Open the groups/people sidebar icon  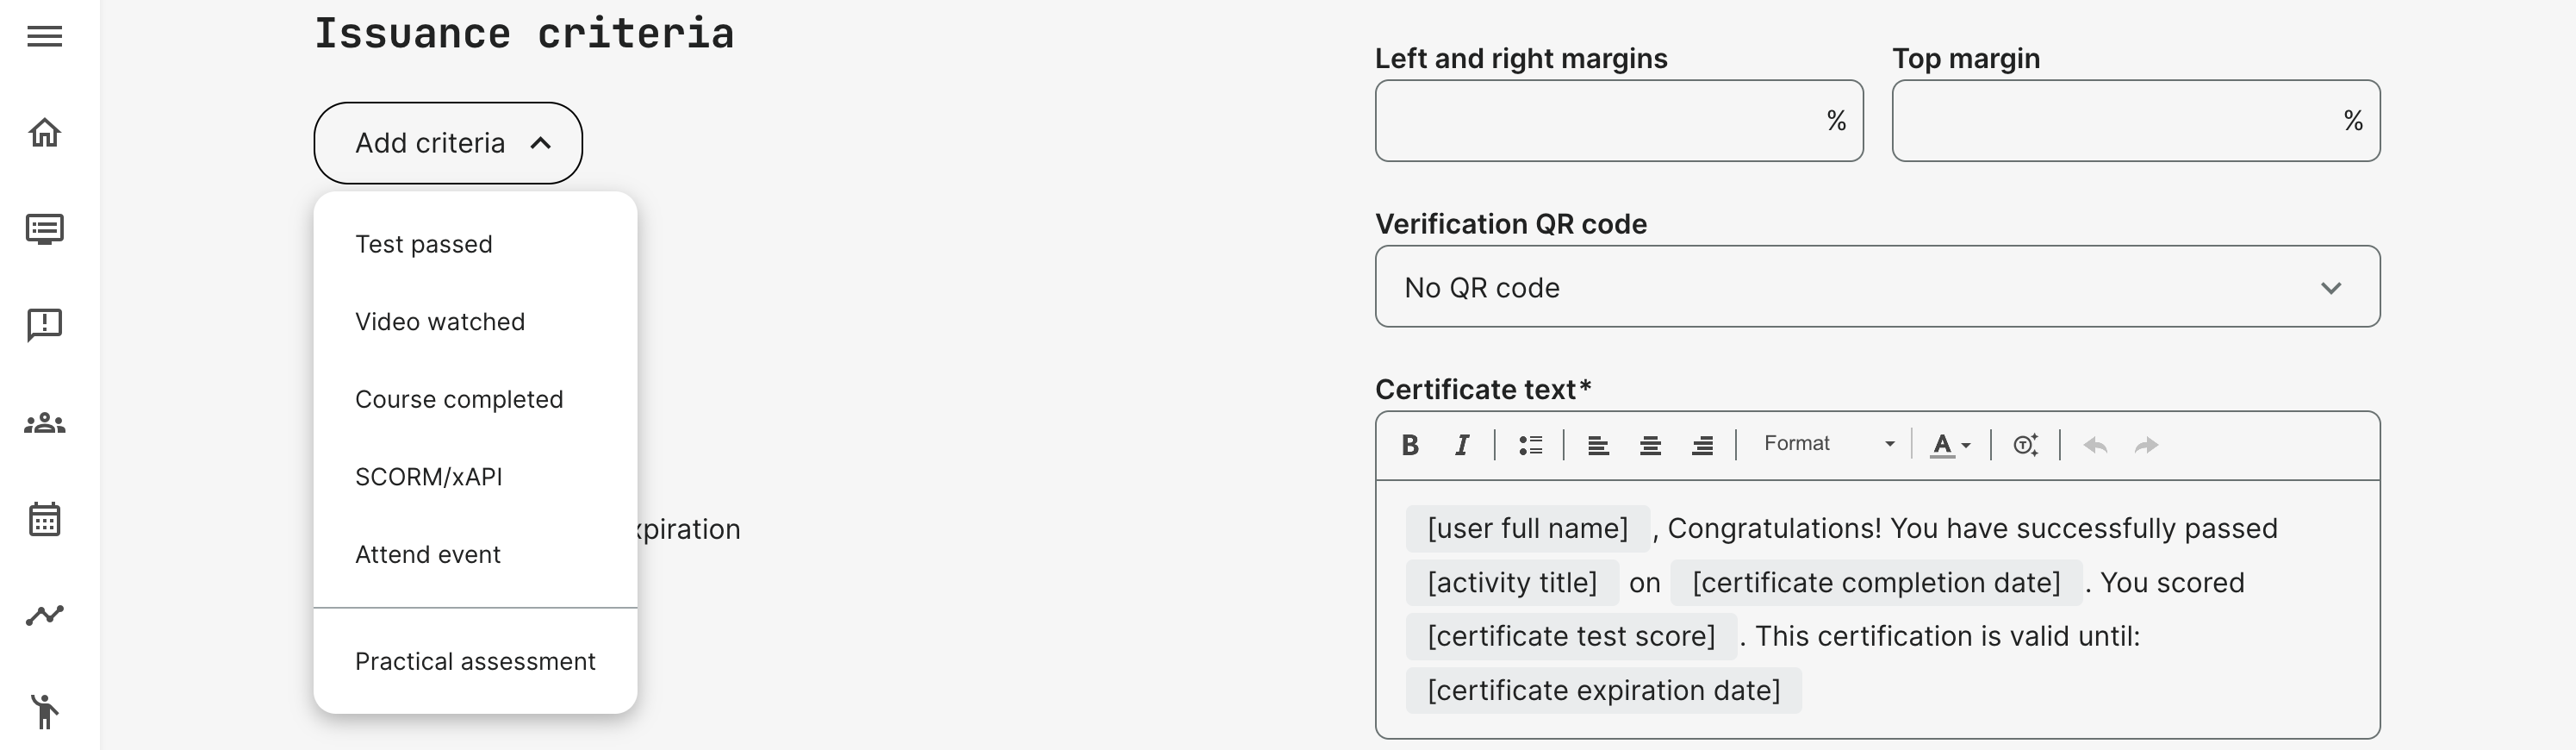tap(44, 423)
